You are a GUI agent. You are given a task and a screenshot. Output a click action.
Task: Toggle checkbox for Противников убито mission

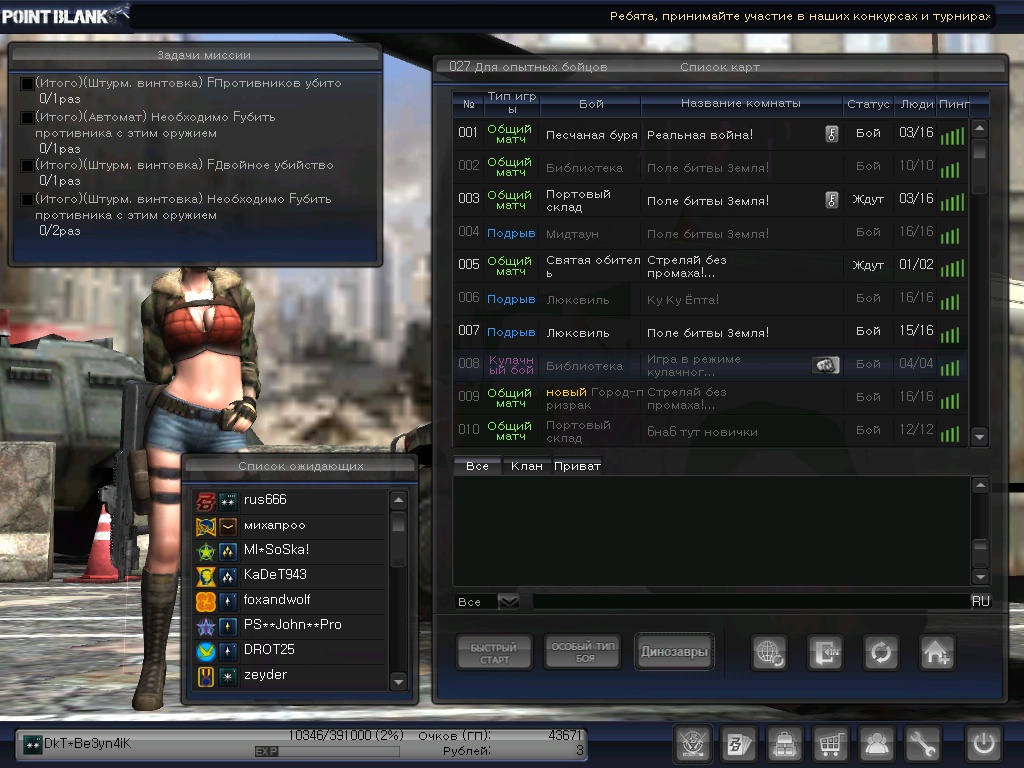27,84
